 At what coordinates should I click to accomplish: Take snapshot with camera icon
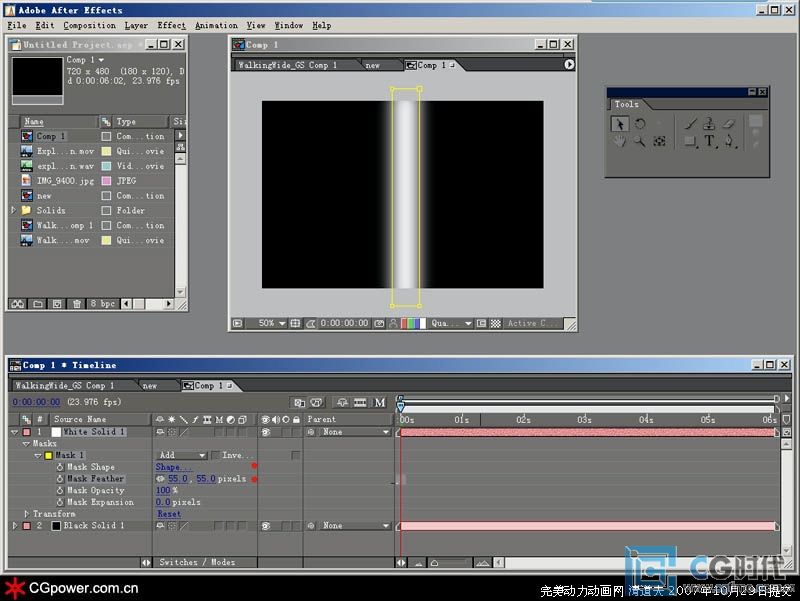[x=379, y=323]
